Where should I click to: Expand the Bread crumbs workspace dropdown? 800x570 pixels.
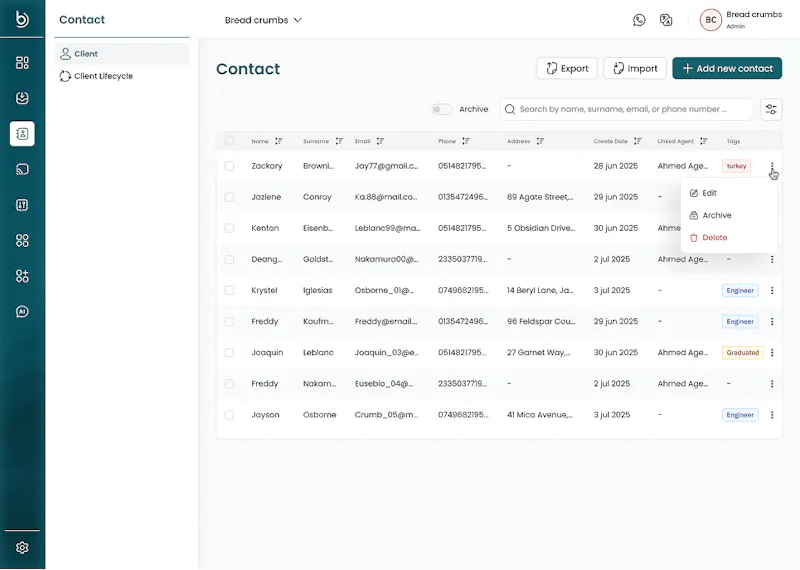263,20
